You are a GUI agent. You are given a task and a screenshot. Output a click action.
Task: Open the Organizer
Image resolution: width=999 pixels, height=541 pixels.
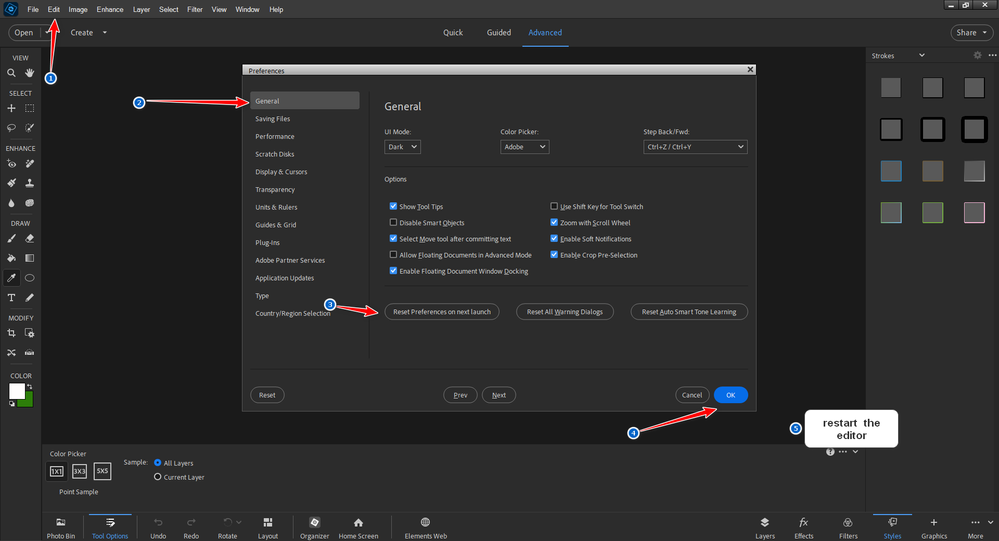pyautogui.click(x=314, y=528)
